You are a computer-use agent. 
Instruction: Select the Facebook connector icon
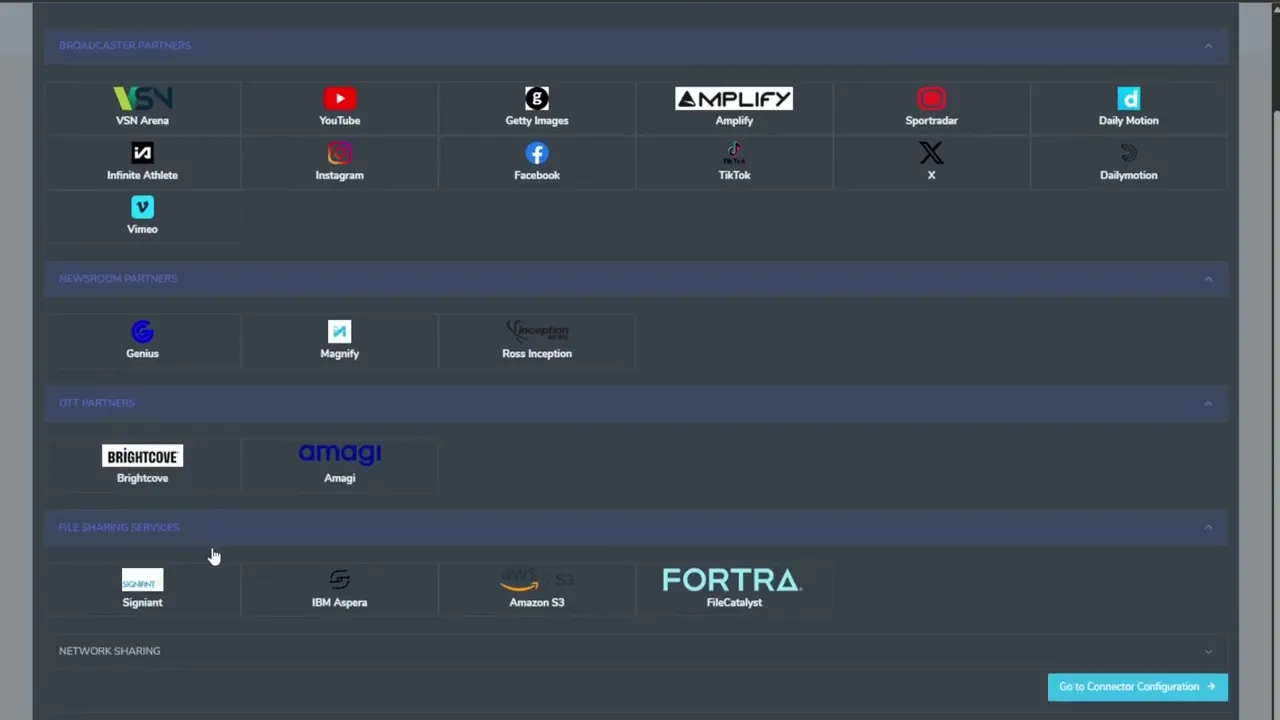pyautogui.click(x=537, y=153)
